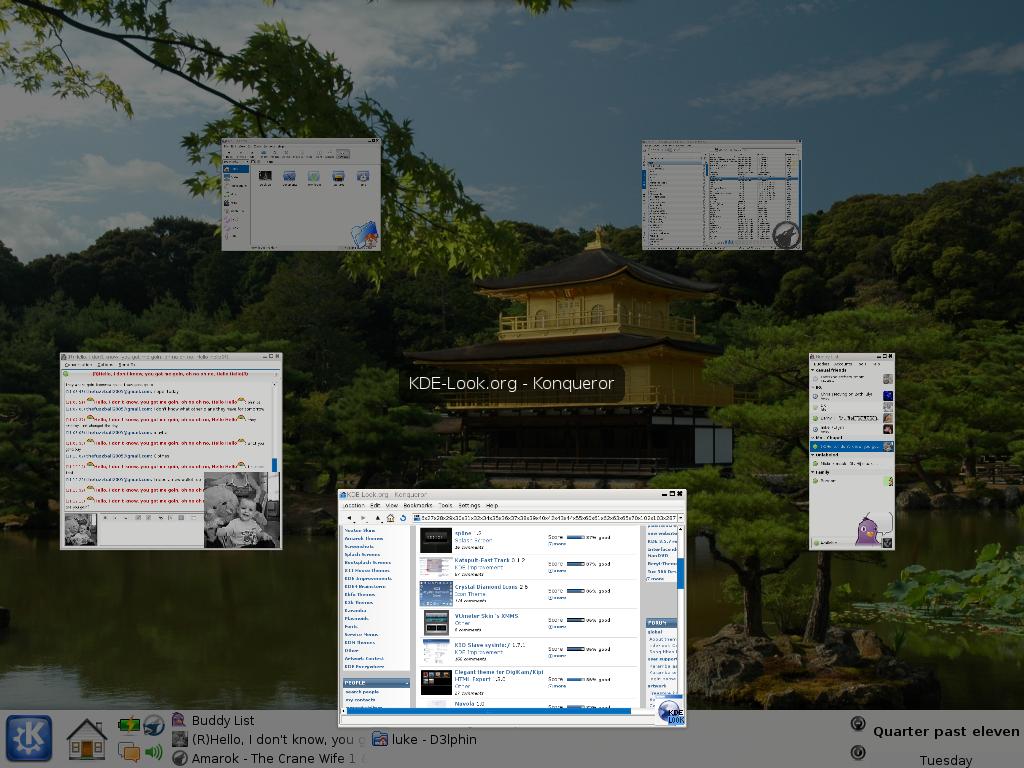Viewport: 1024px width, 768px height.
Task: Open Splash Screens category link
Action: (x=362, y=554)
